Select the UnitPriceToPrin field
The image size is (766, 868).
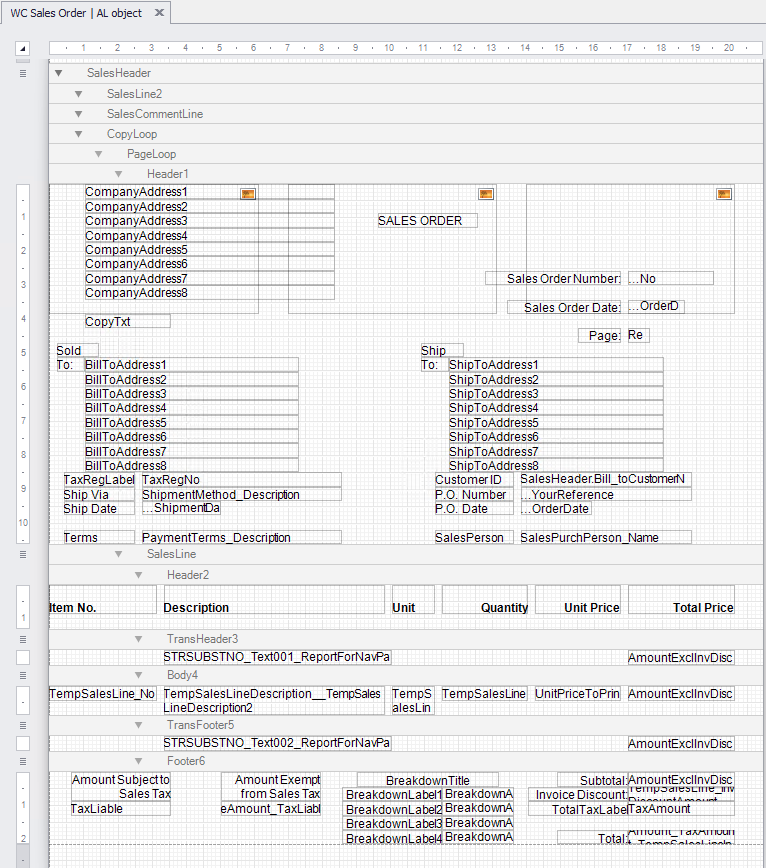[578, 694]
